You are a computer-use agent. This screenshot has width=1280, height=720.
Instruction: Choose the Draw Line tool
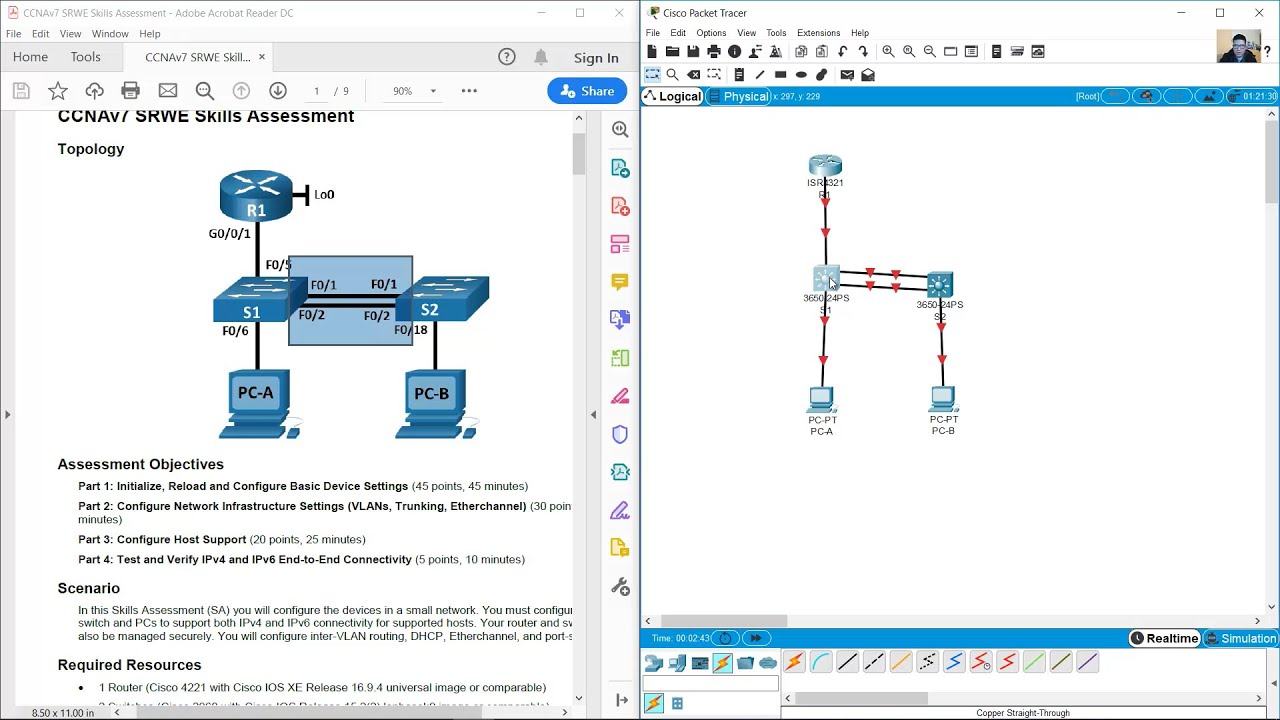pos(760,75)
